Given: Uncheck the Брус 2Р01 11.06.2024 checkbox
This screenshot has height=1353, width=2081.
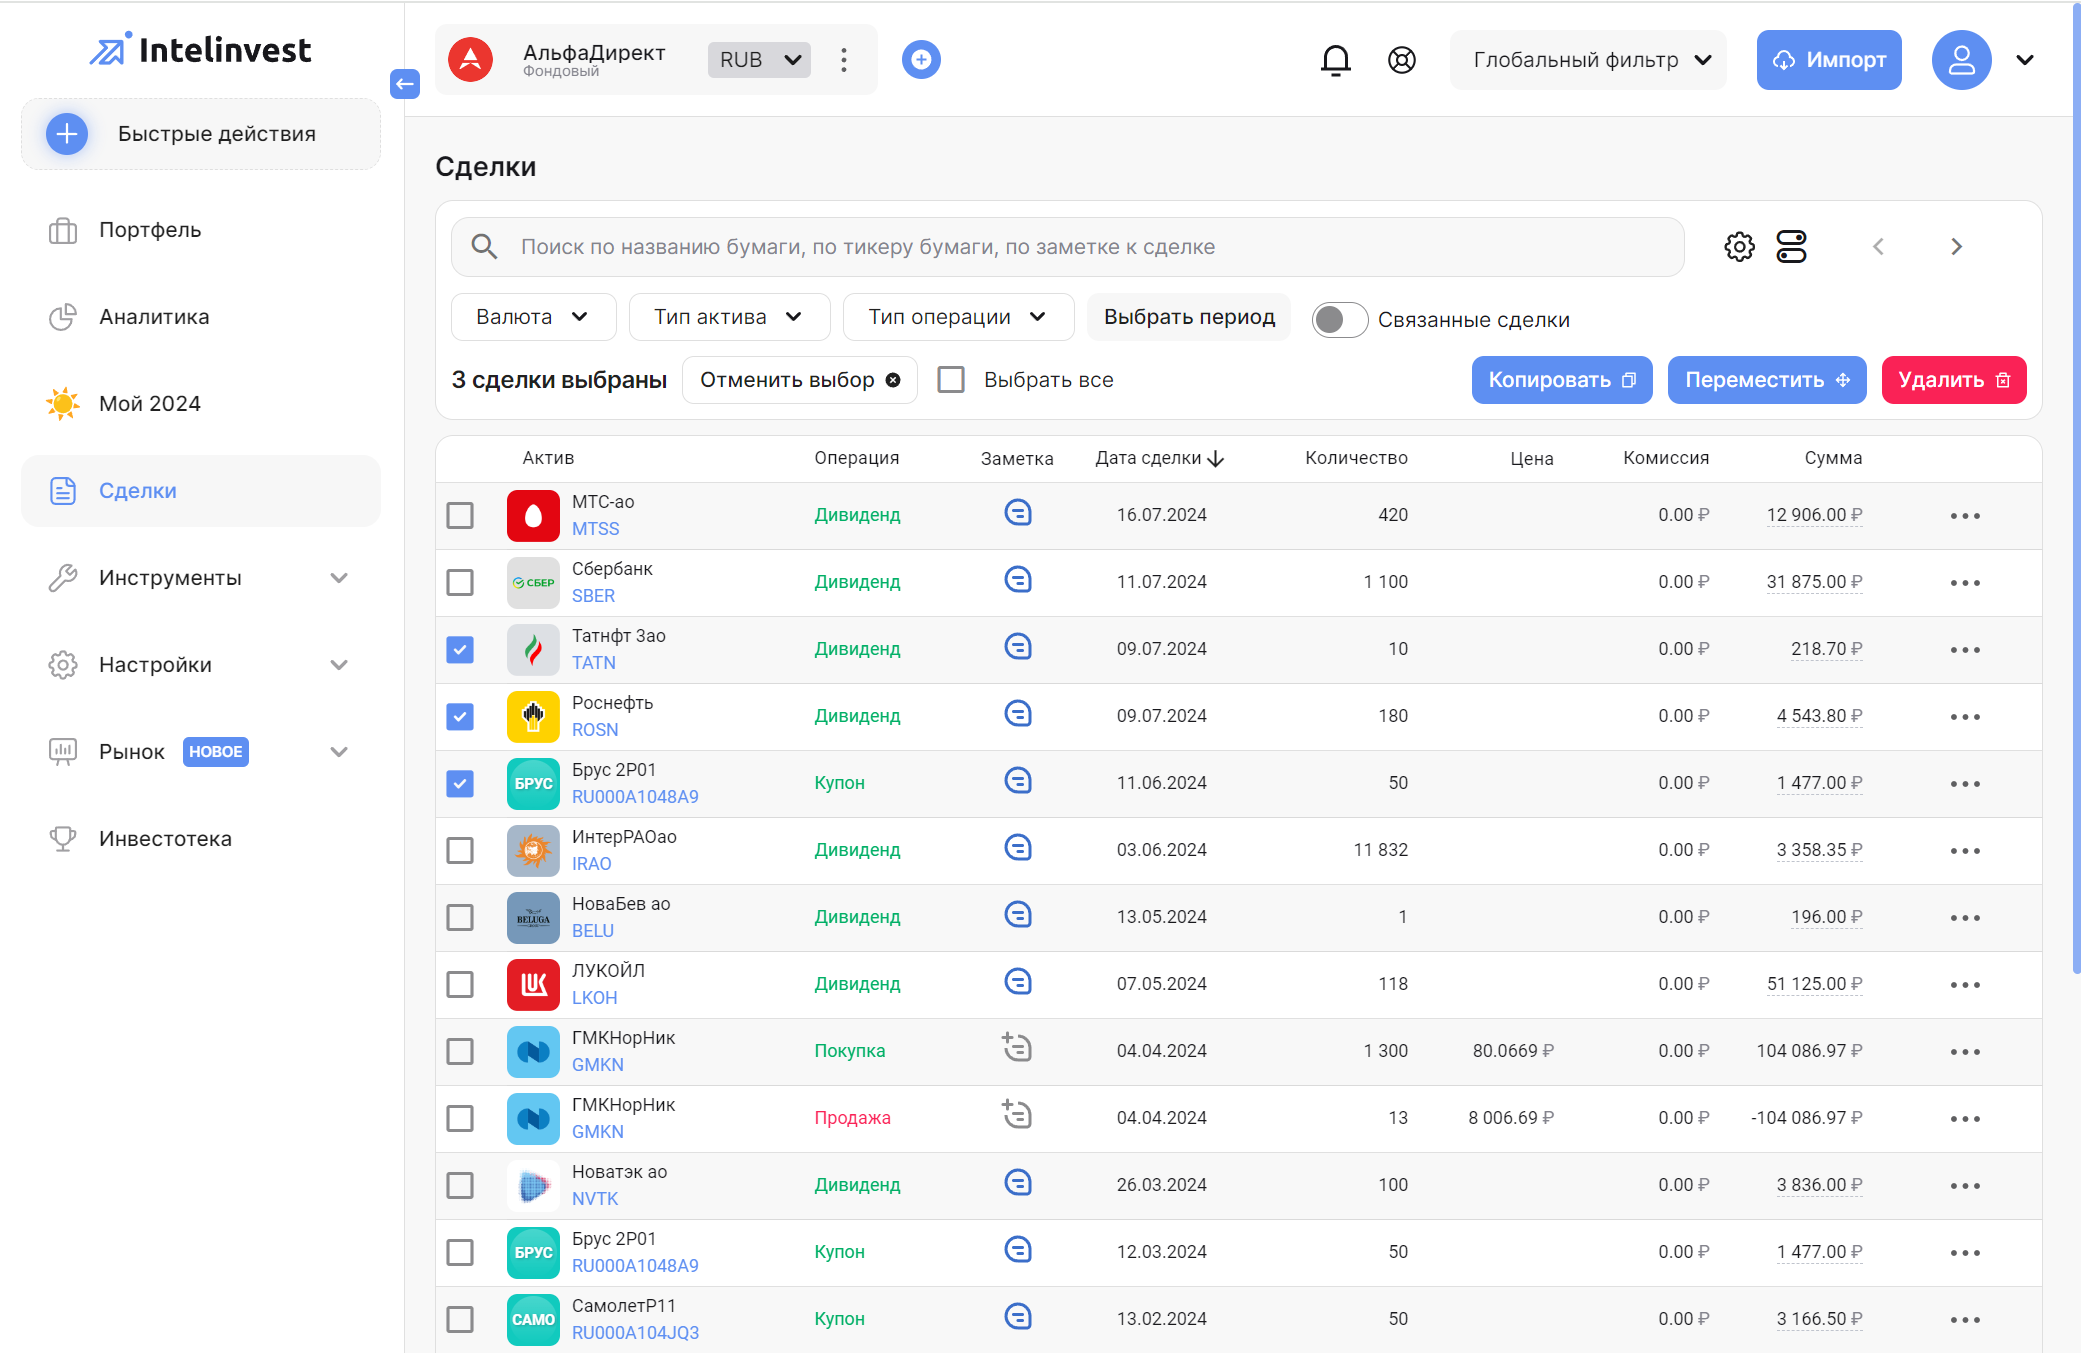Looking at the screenshot, I should tap(460, 784).
